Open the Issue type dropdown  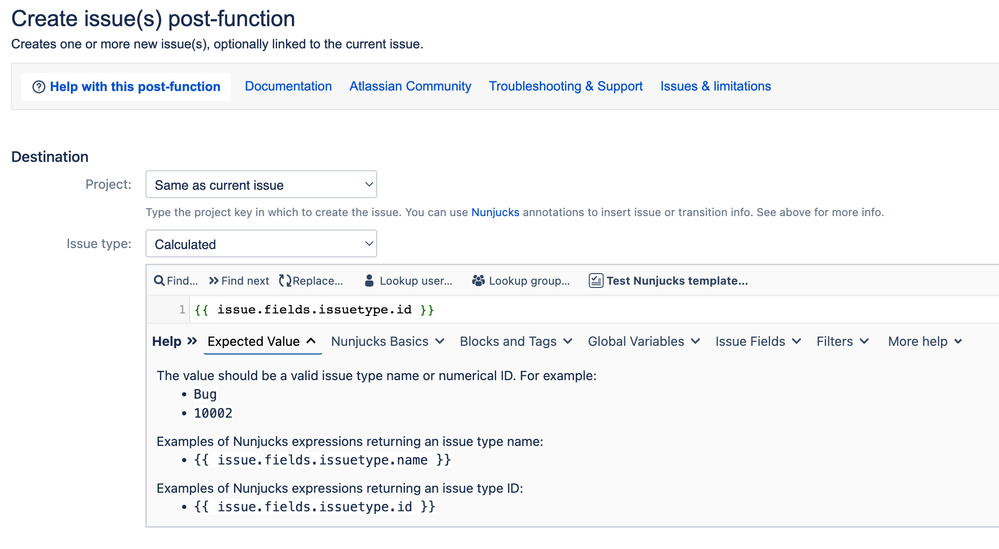tap(261, 244)
